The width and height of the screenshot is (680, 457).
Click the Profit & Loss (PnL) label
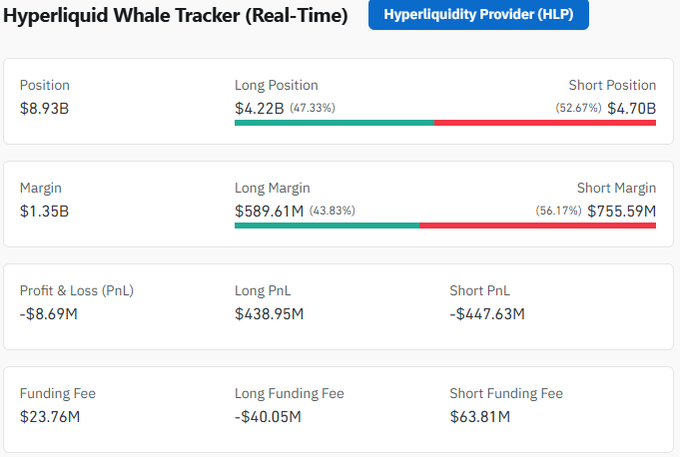pos(77,291)
